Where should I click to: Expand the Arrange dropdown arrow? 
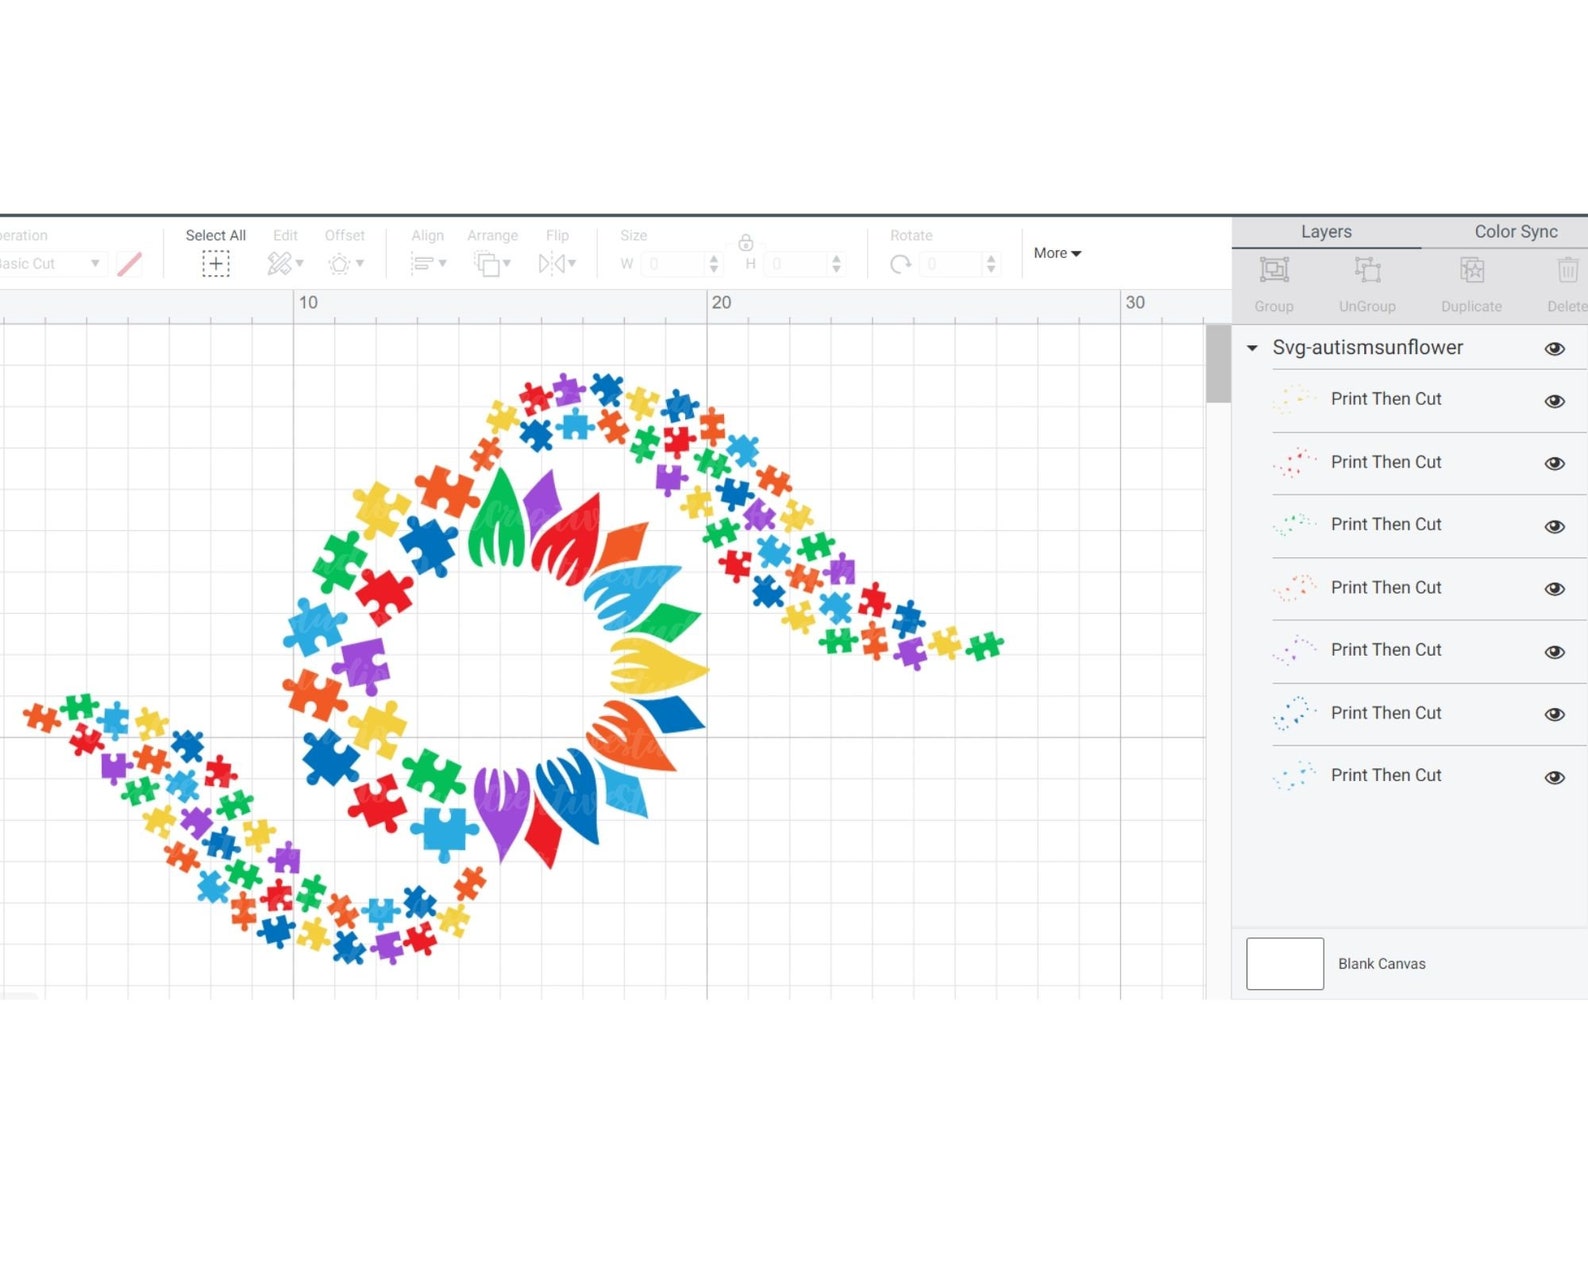coord(507,264)
